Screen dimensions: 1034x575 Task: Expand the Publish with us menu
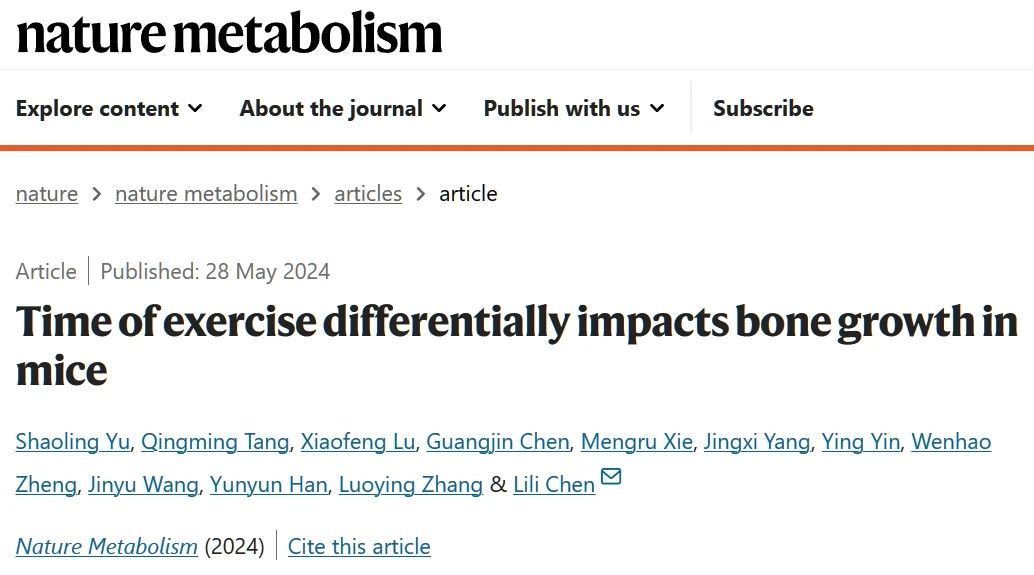(x=574, y=108)
